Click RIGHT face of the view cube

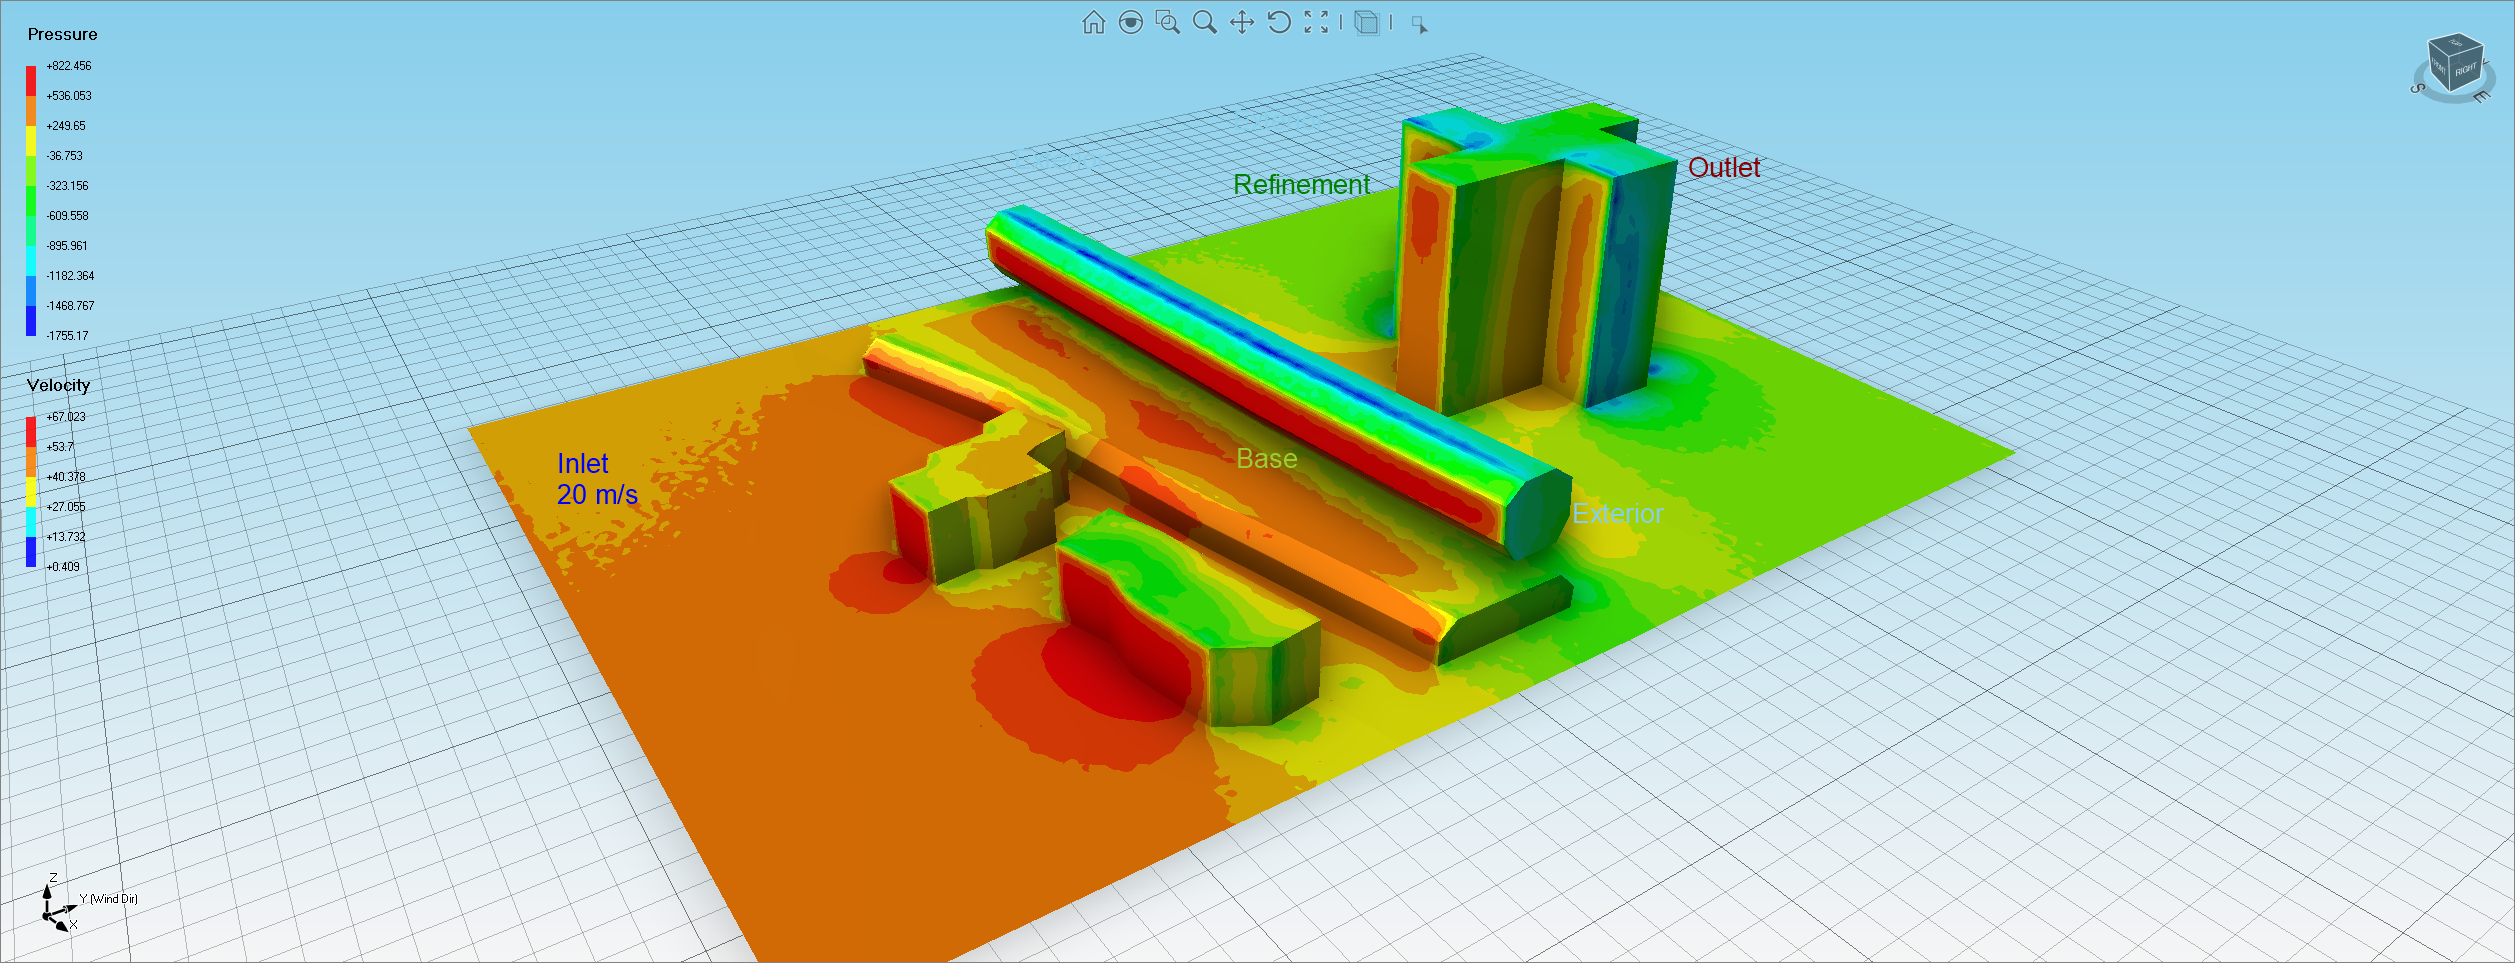tap(2465, 70)
